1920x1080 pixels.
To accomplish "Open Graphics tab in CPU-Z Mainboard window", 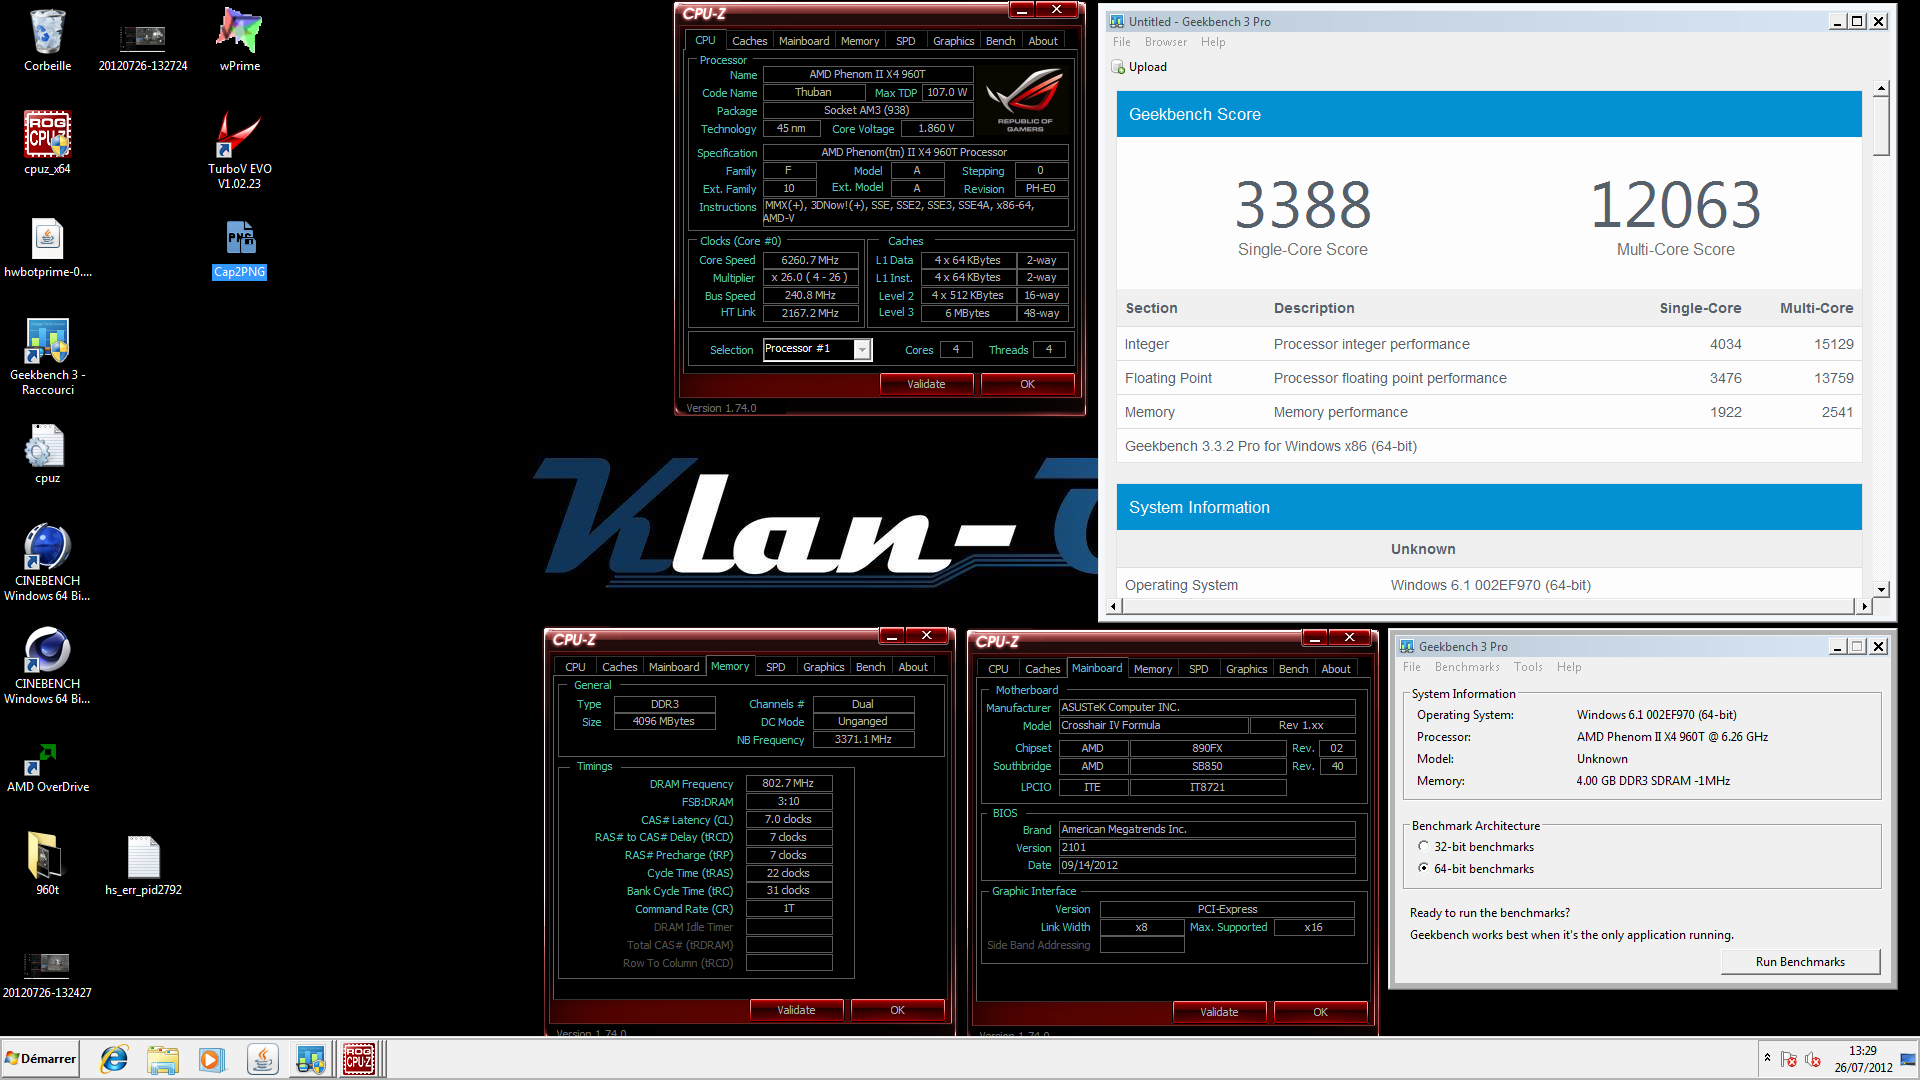I will point(1246,669).
